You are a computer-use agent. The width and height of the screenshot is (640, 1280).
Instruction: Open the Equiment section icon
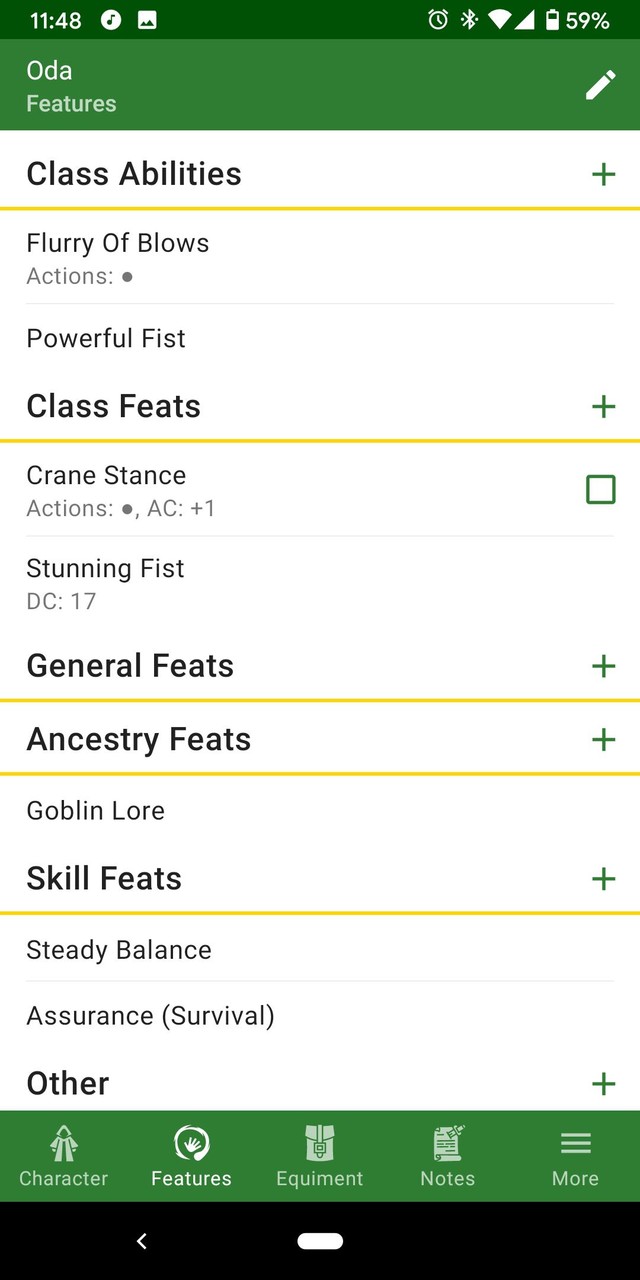319,1143
